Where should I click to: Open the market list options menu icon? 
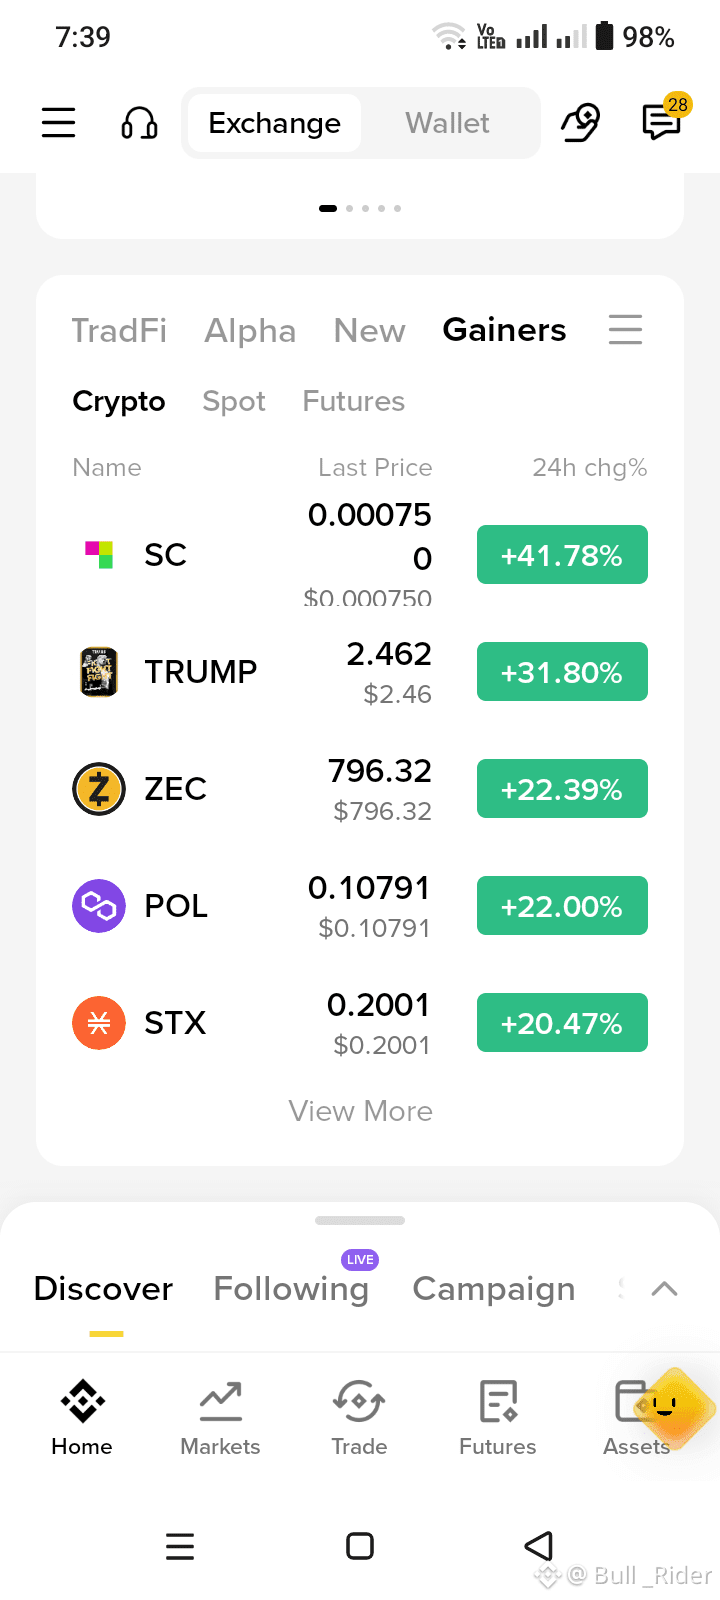(x=625, y=330)
